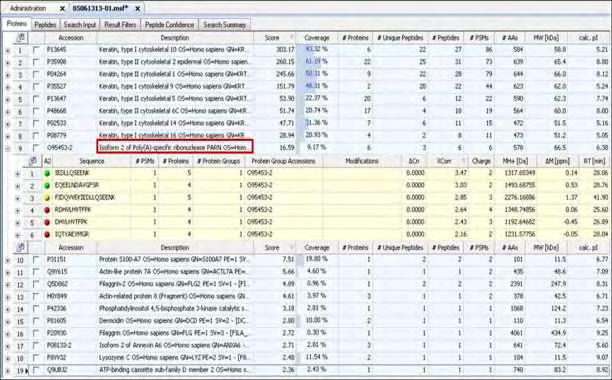Open the column chooser icon above protein row 1

(20, 37)
